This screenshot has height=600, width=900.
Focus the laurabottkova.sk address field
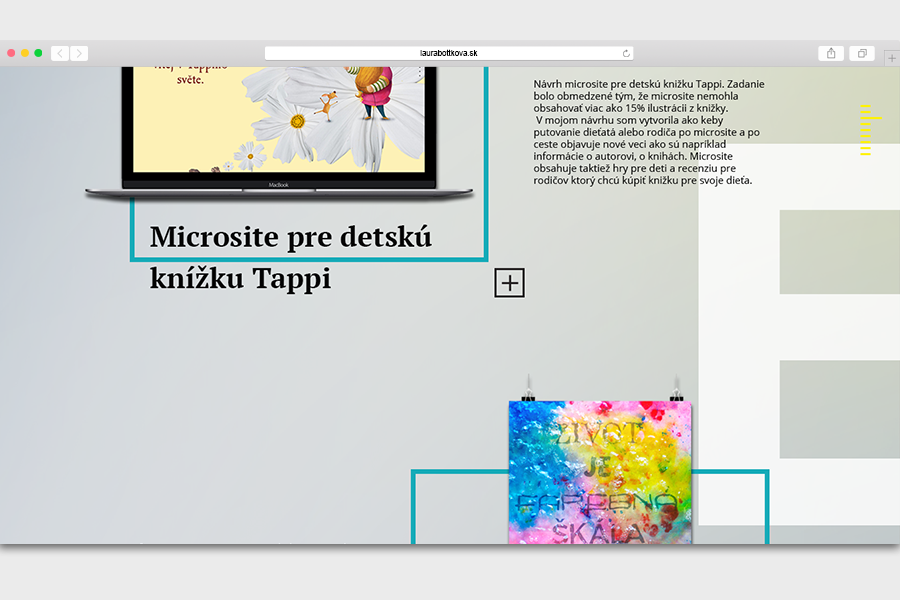(448, 53)
